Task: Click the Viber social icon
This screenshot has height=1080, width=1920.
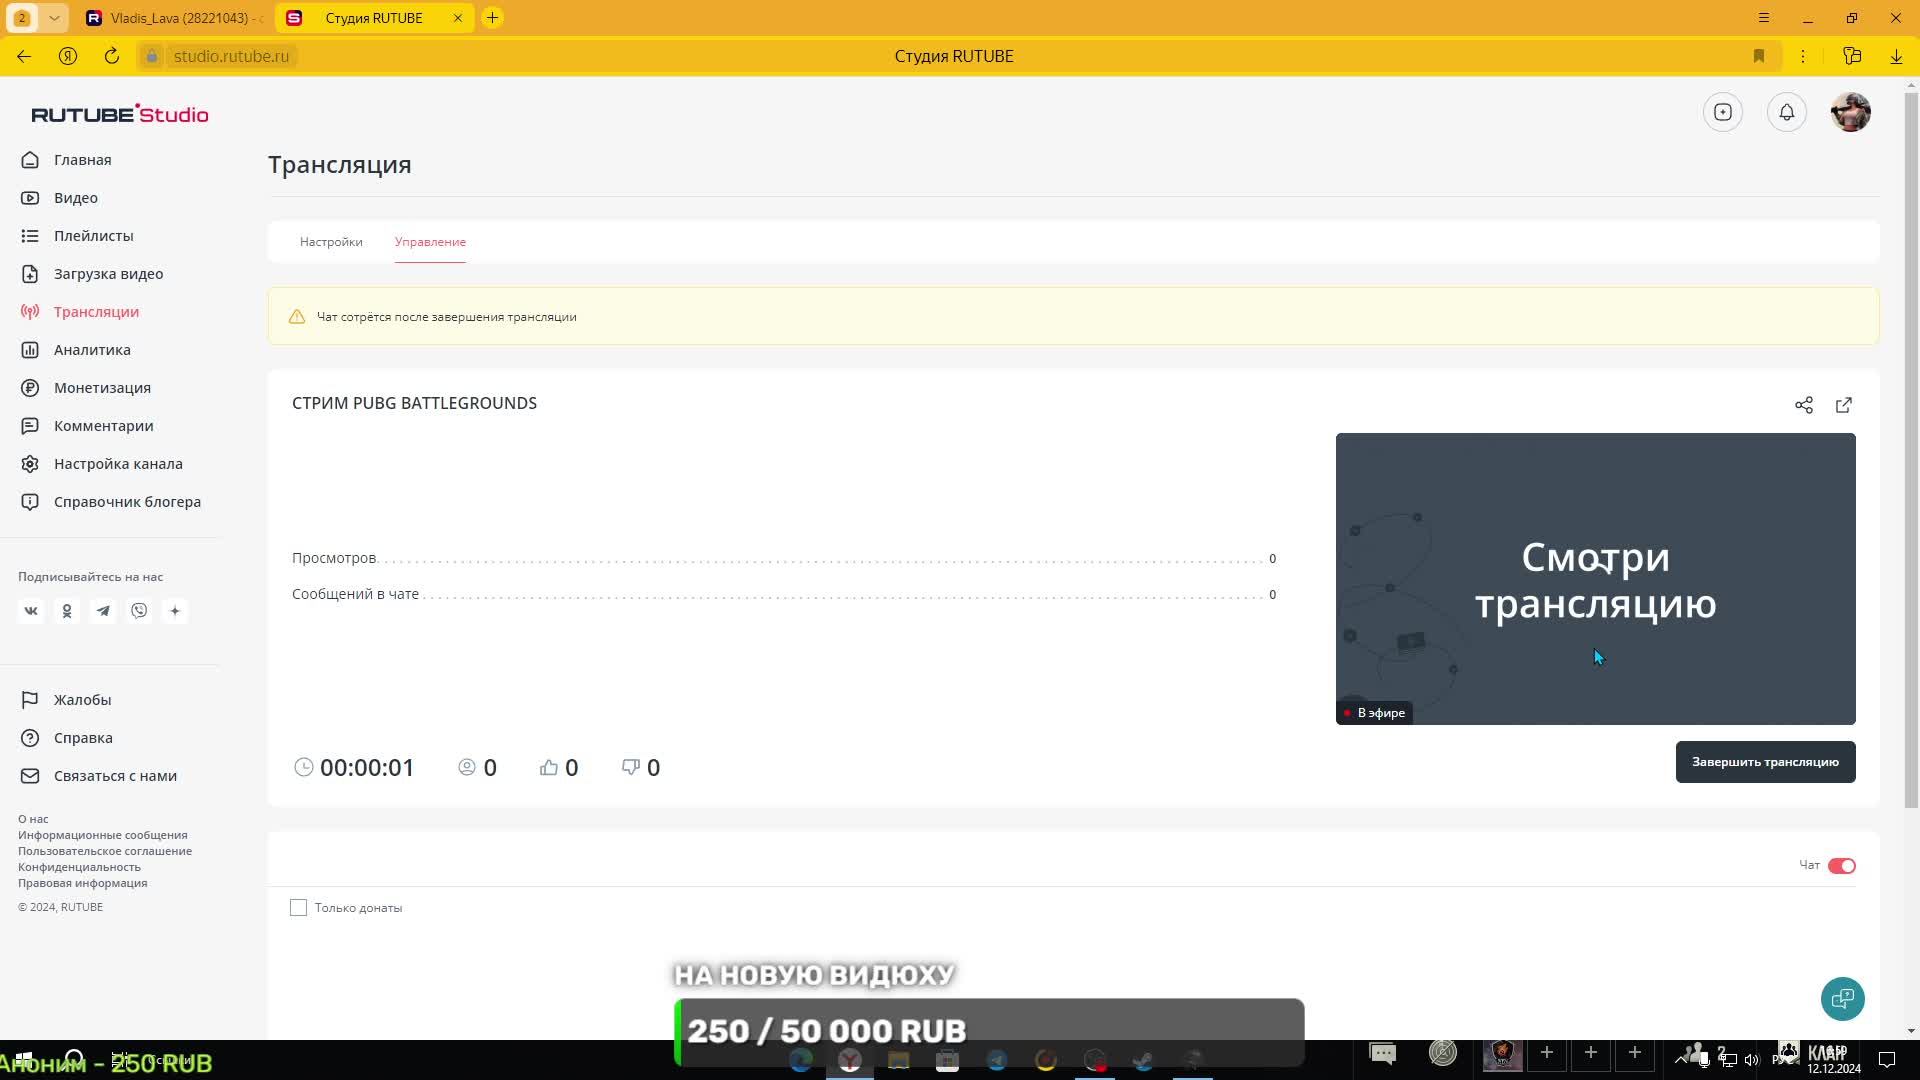Action: [x=139, y=611]
